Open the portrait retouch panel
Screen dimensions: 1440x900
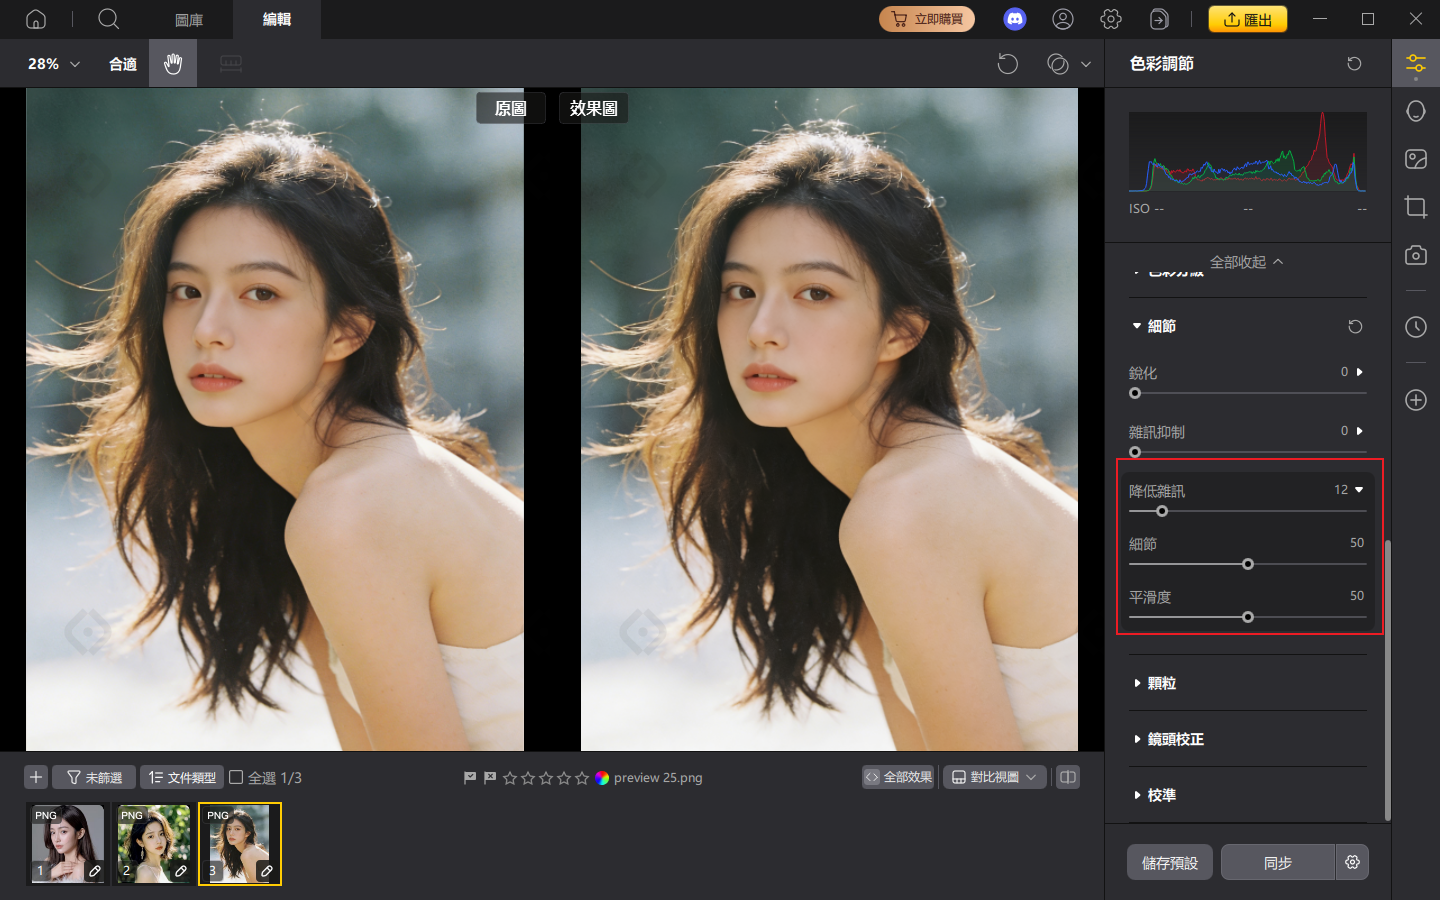[x=1415, y=110]
